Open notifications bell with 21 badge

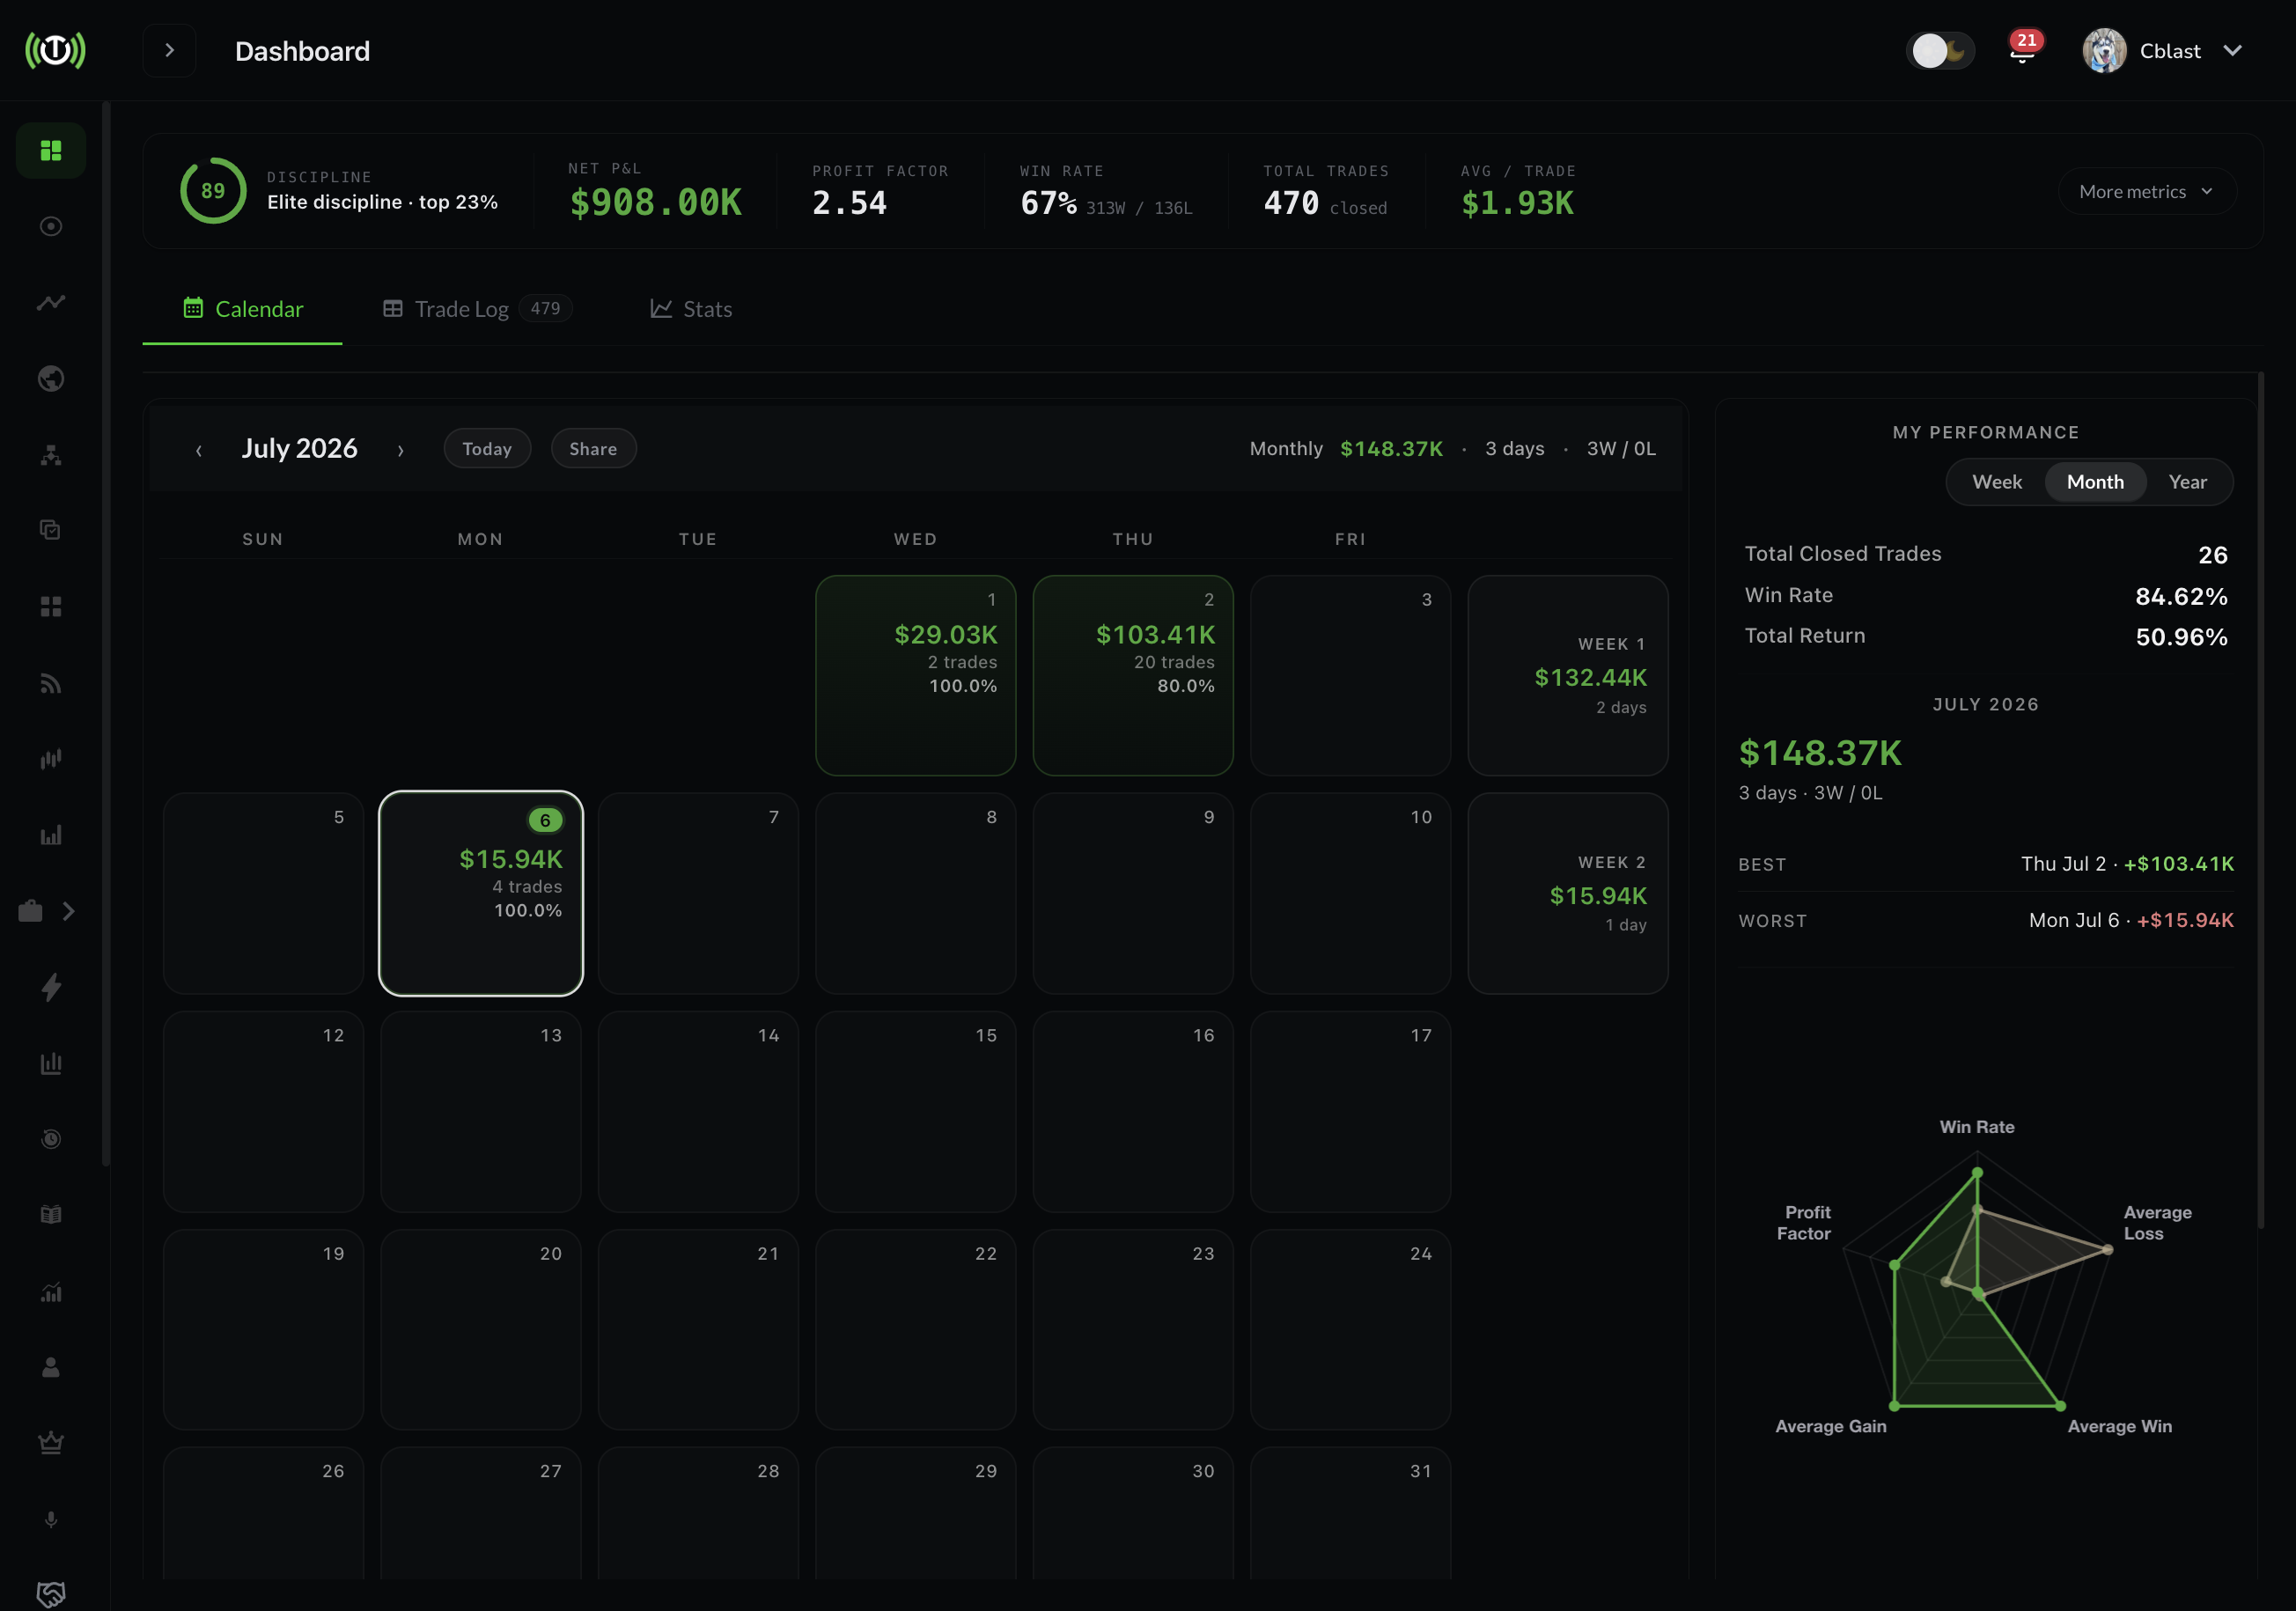tap(2022, 49)
